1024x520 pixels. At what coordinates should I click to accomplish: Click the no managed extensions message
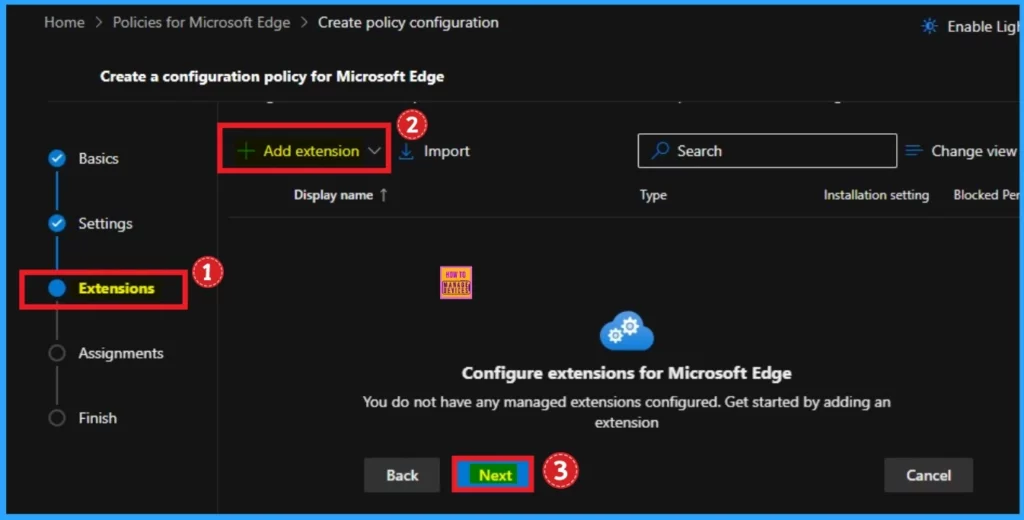click(626, 412)
